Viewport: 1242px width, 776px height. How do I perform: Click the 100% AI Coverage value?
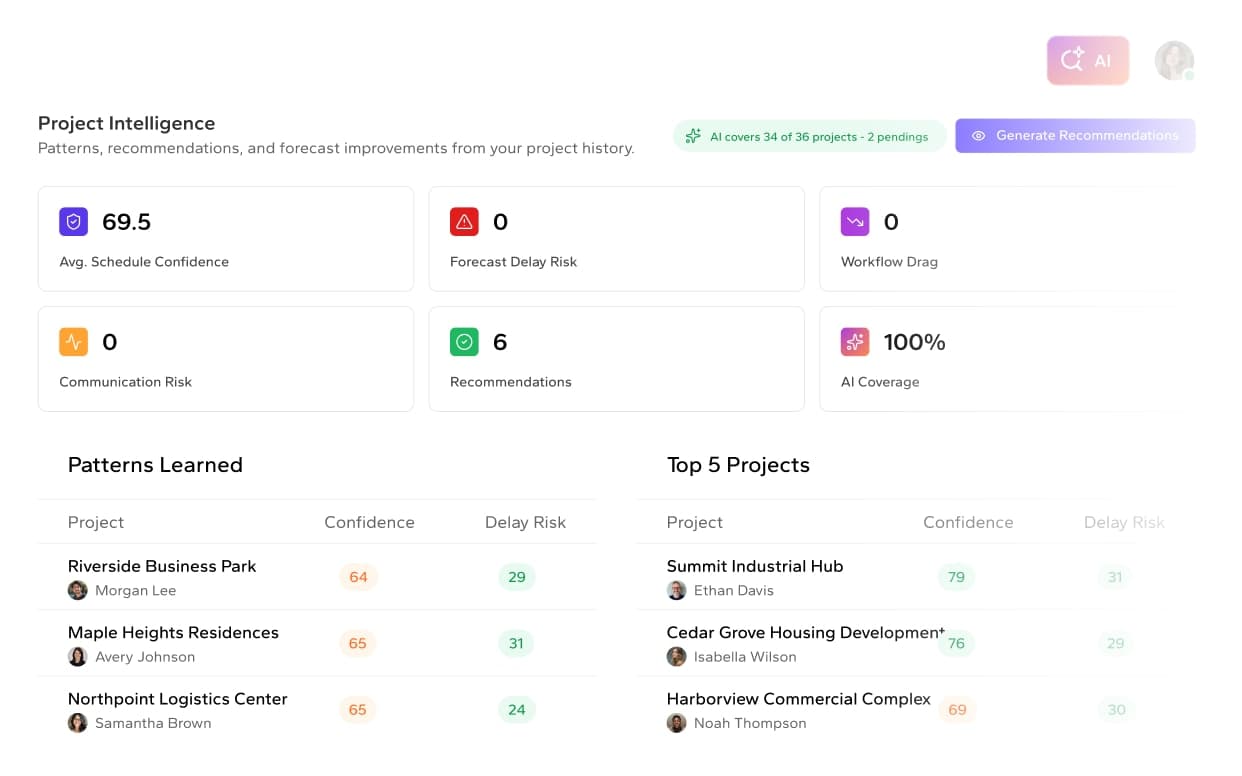pos(914,342)
